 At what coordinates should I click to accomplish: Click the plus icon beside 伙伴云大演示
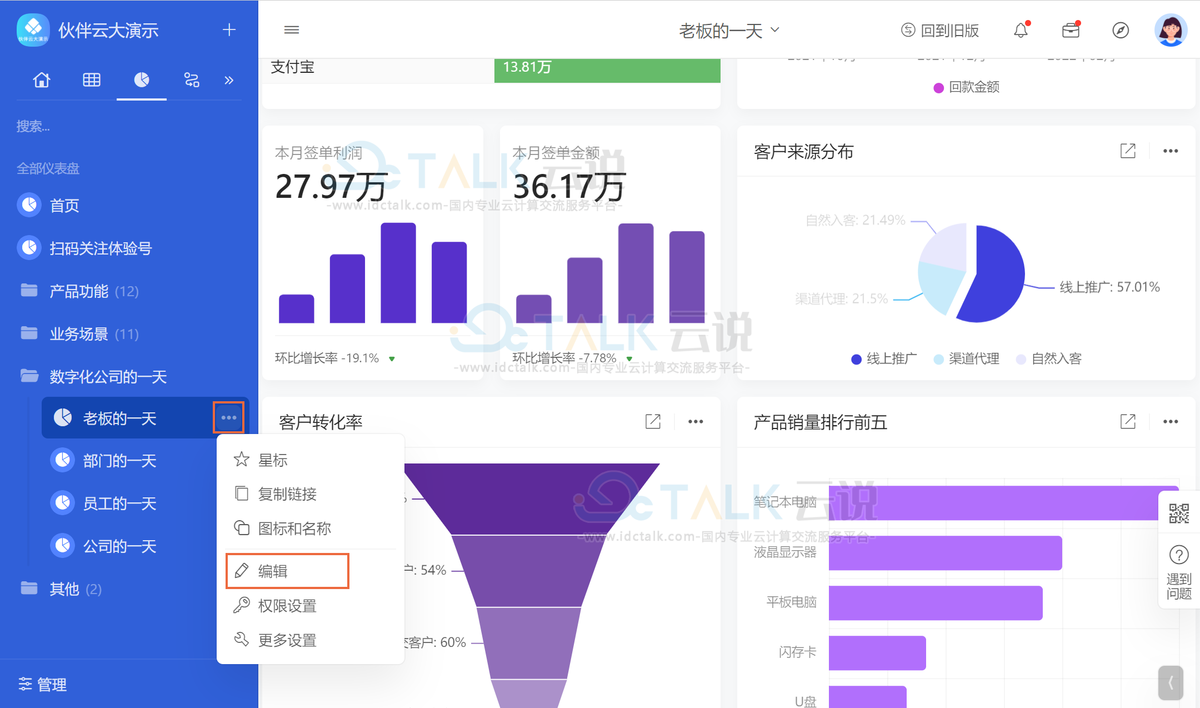[229, 30]
